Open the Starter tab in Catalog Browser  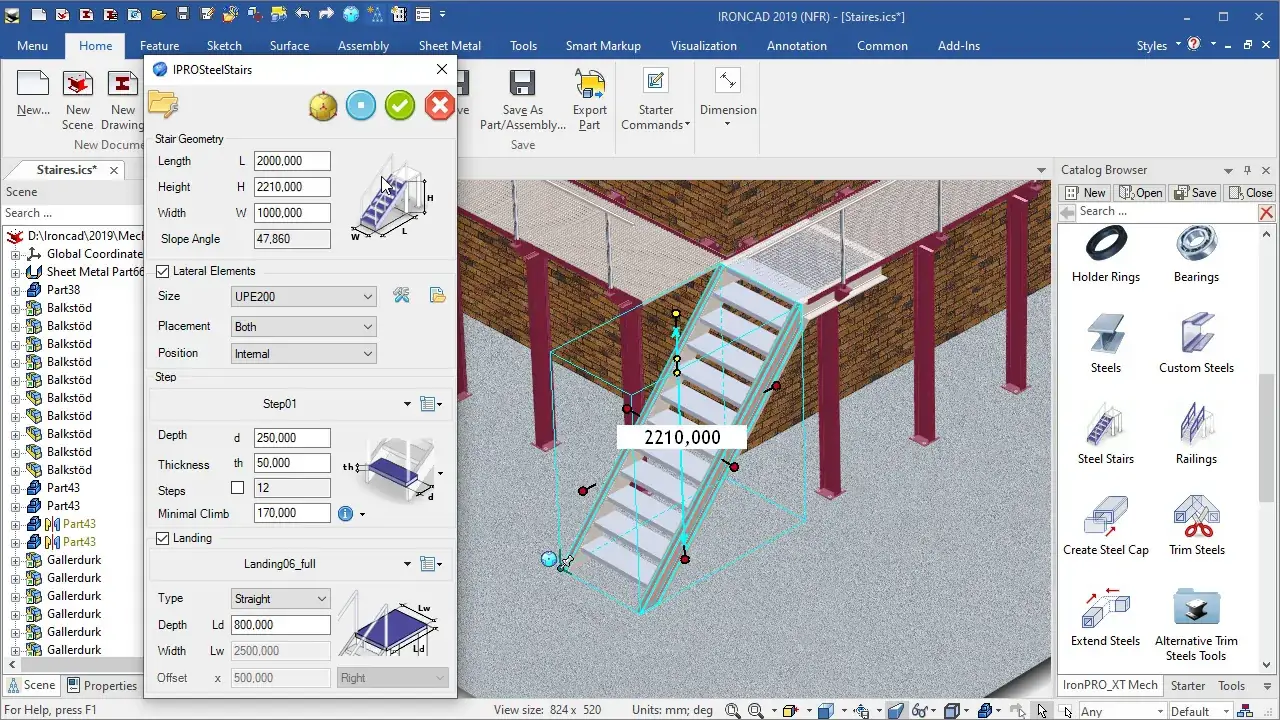[1188, 686]
